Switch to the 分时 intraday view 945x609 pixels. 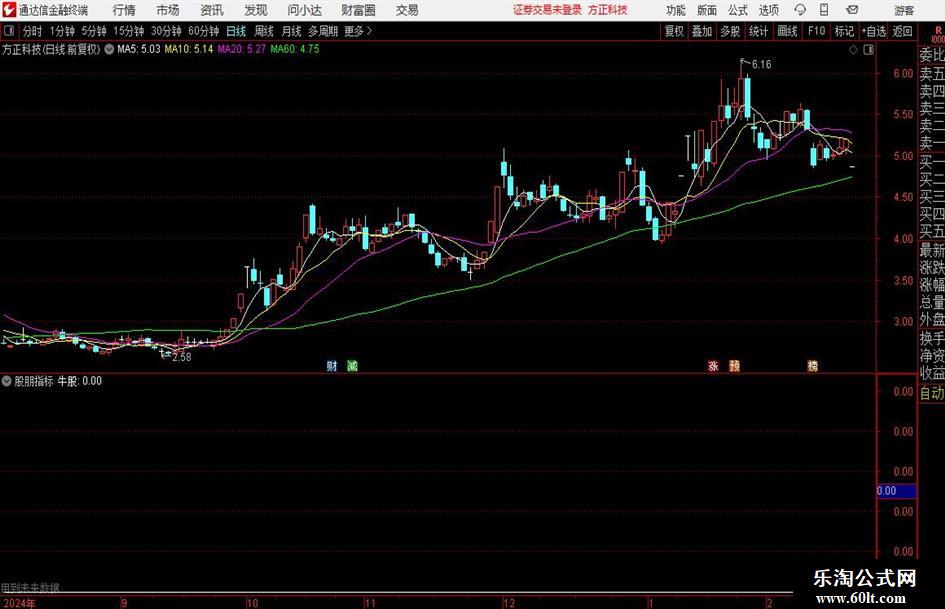click(33, 31)
